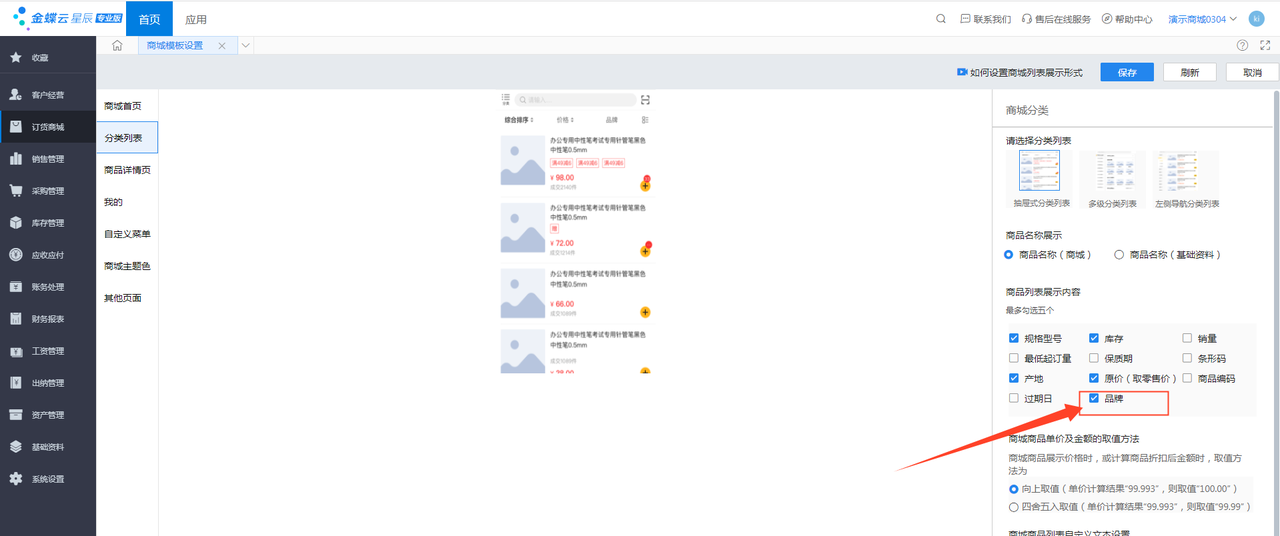Viewport: 1280px width, 536px height.
Task: Switch to 首页 top tab
Action: pos(149,19)
